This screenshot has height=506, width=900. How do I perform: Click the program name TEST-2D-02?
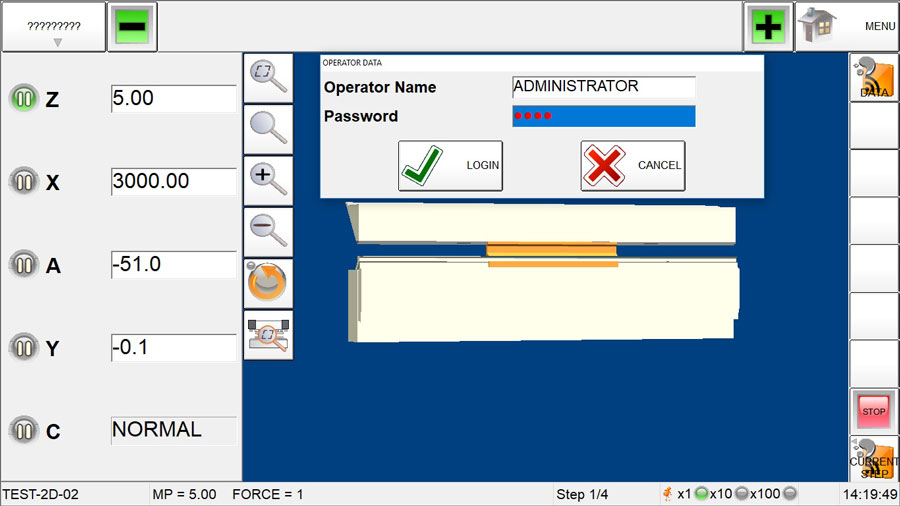[x=41, y=495]
